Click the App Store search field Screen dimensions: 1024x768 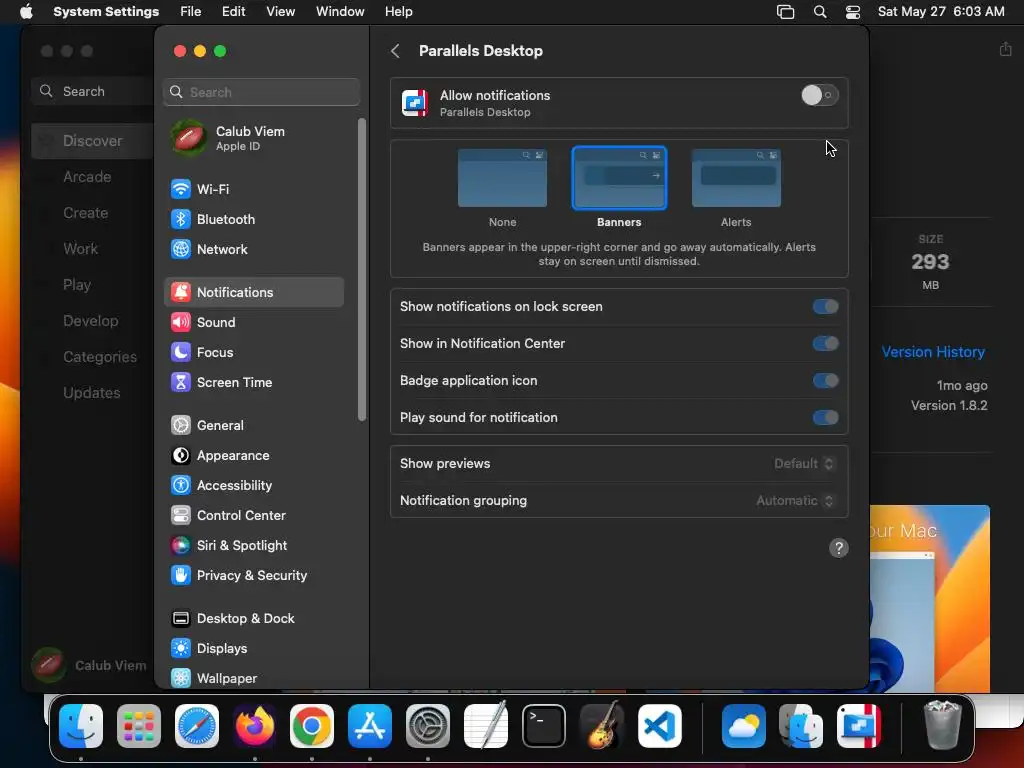tap(93, 91)
